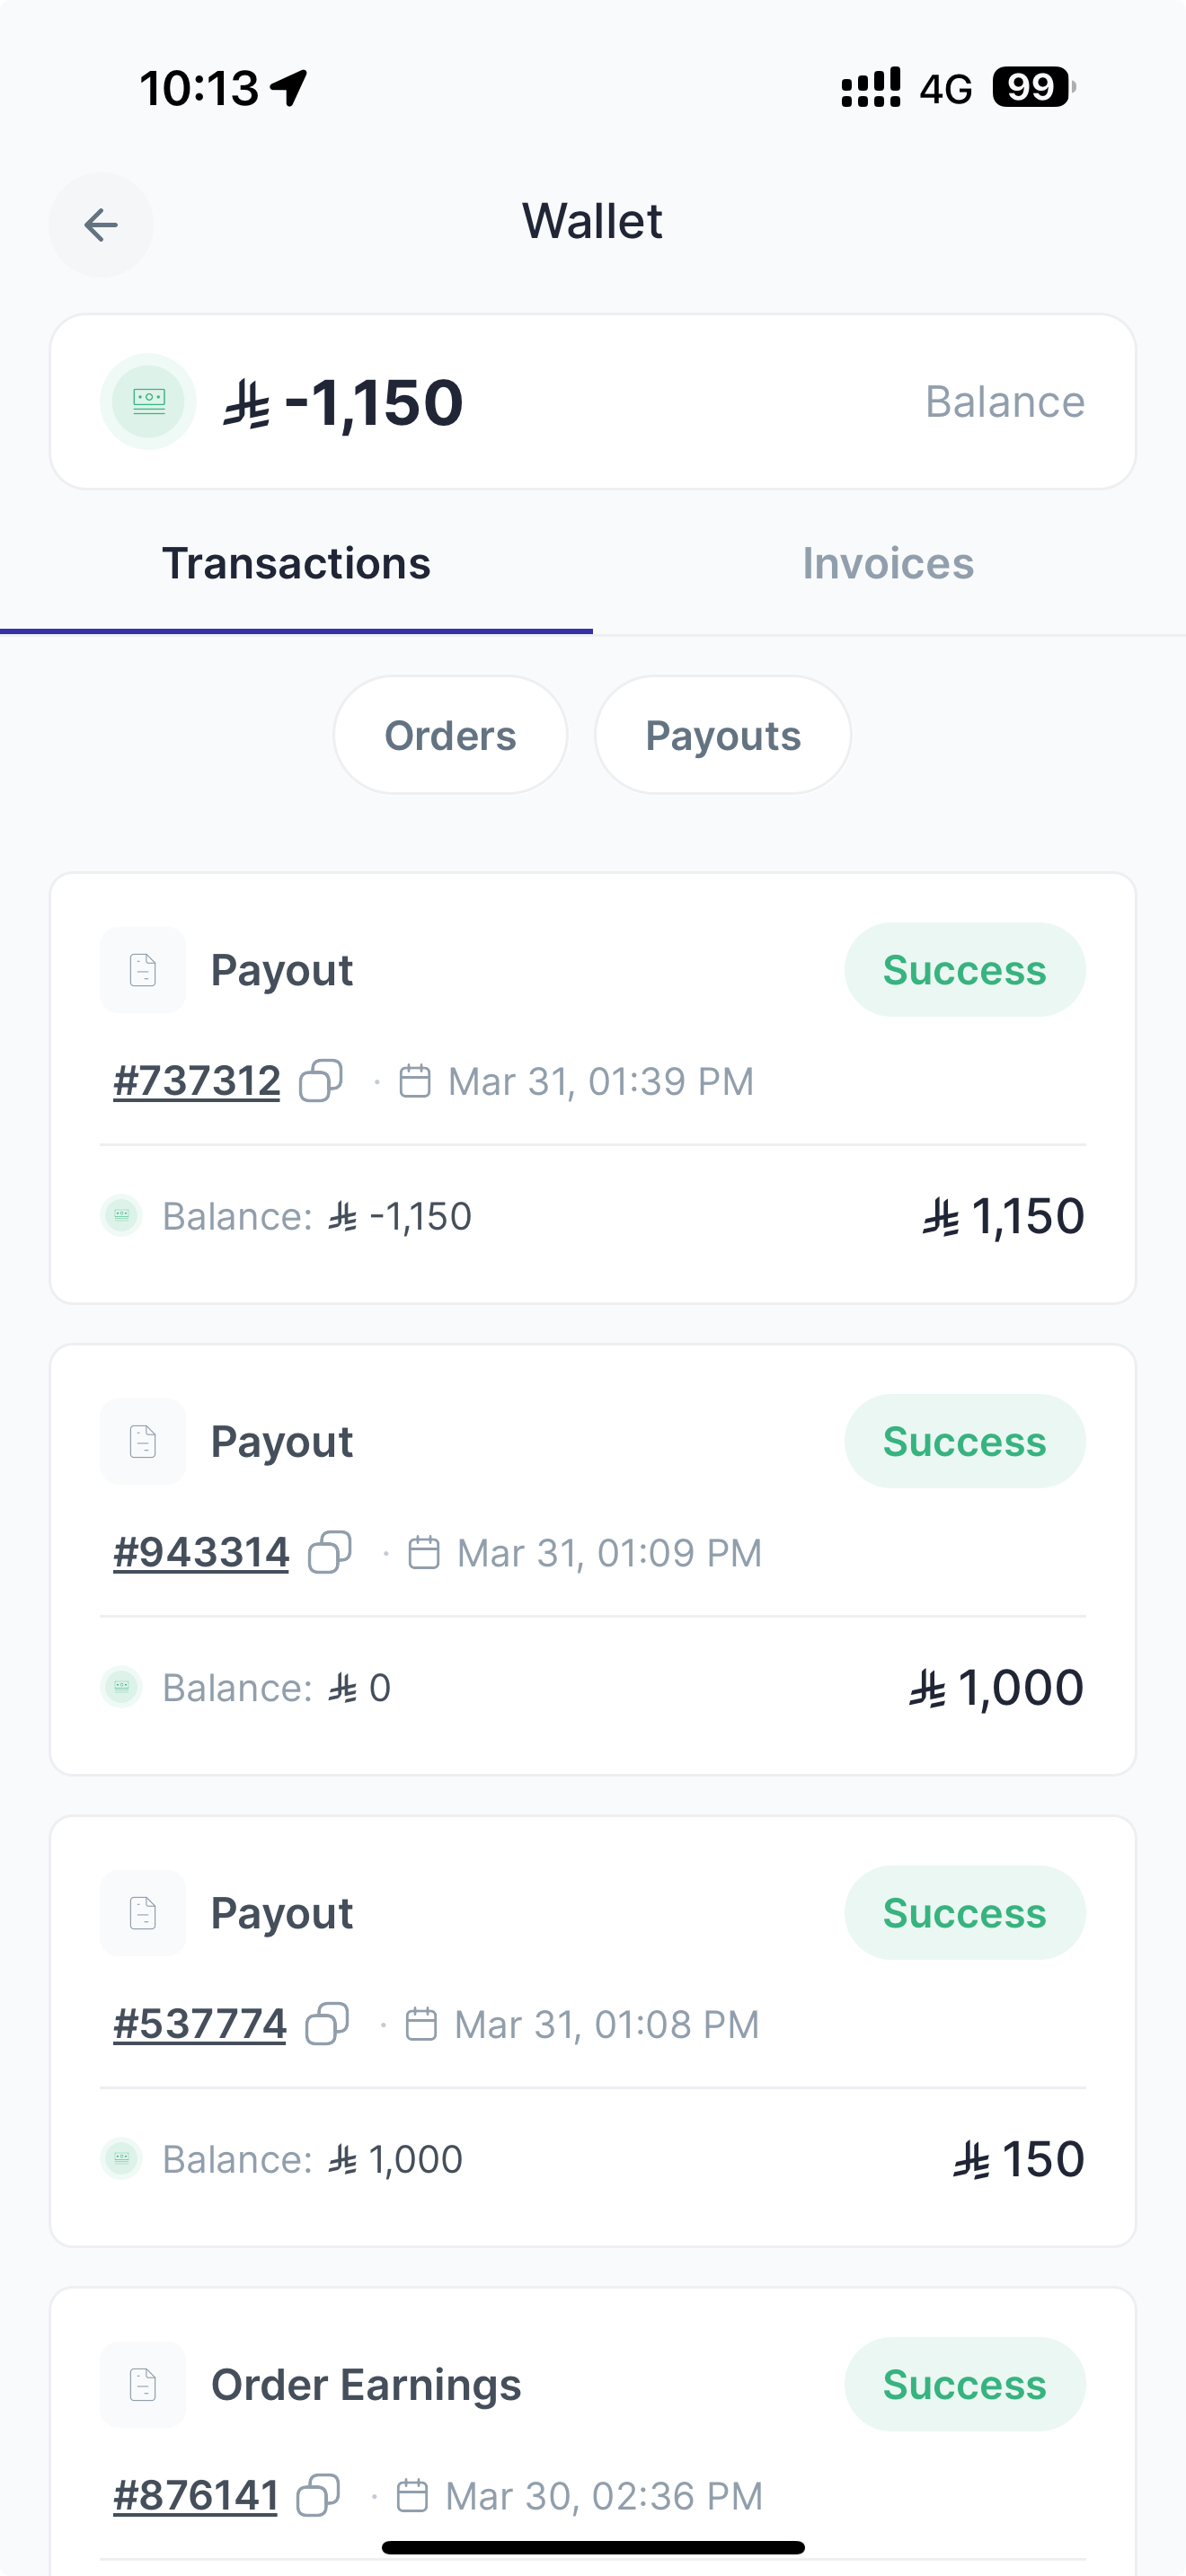The width and height of the screenshot is (1186, 2576).
Task: Open transaction link #943314
Action: (201, 1553)
